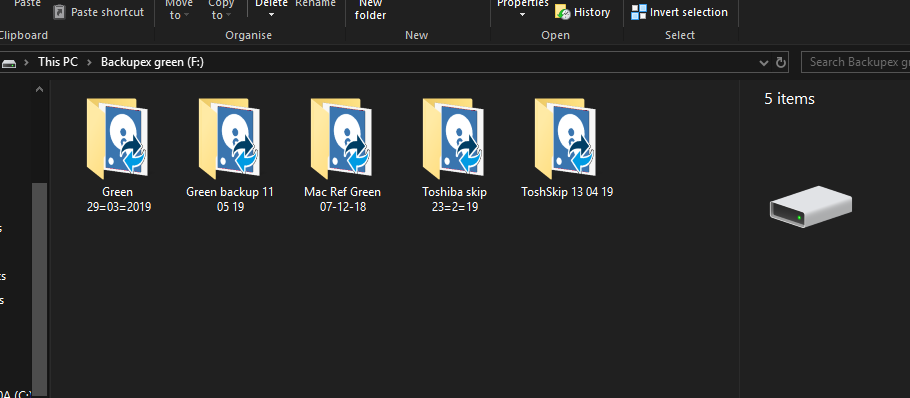Image resolution: width=910 pixels, height=398 pixels.
Task: Open the Move to dropdown
Action: pos(178,10)
